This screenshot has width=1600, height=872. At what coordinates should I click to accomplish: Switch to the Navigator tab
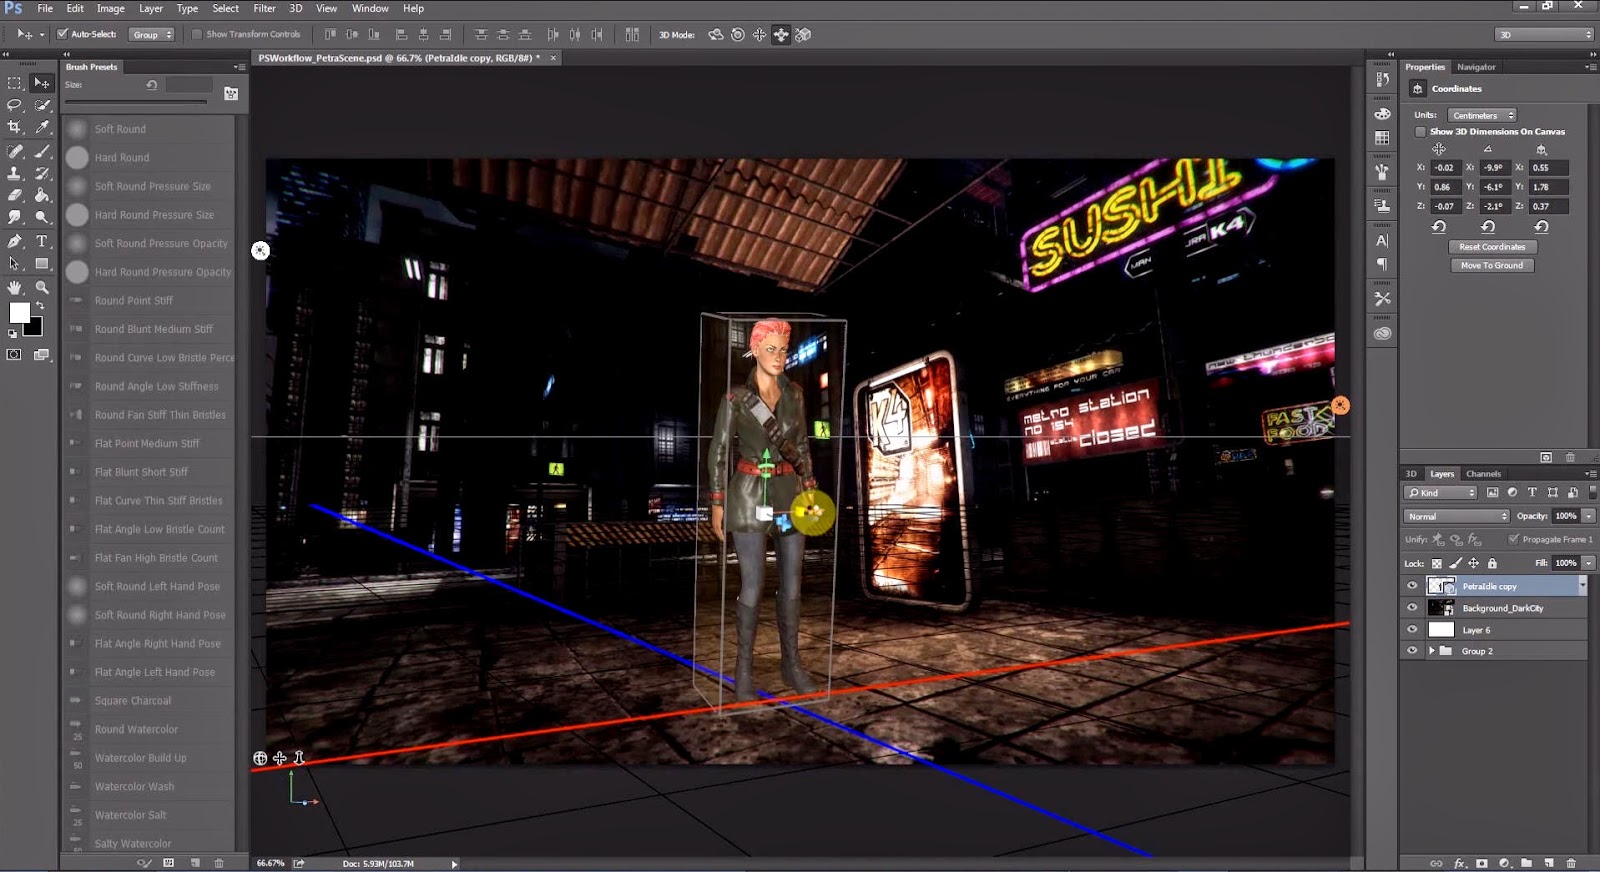(x=1476, y=67)
